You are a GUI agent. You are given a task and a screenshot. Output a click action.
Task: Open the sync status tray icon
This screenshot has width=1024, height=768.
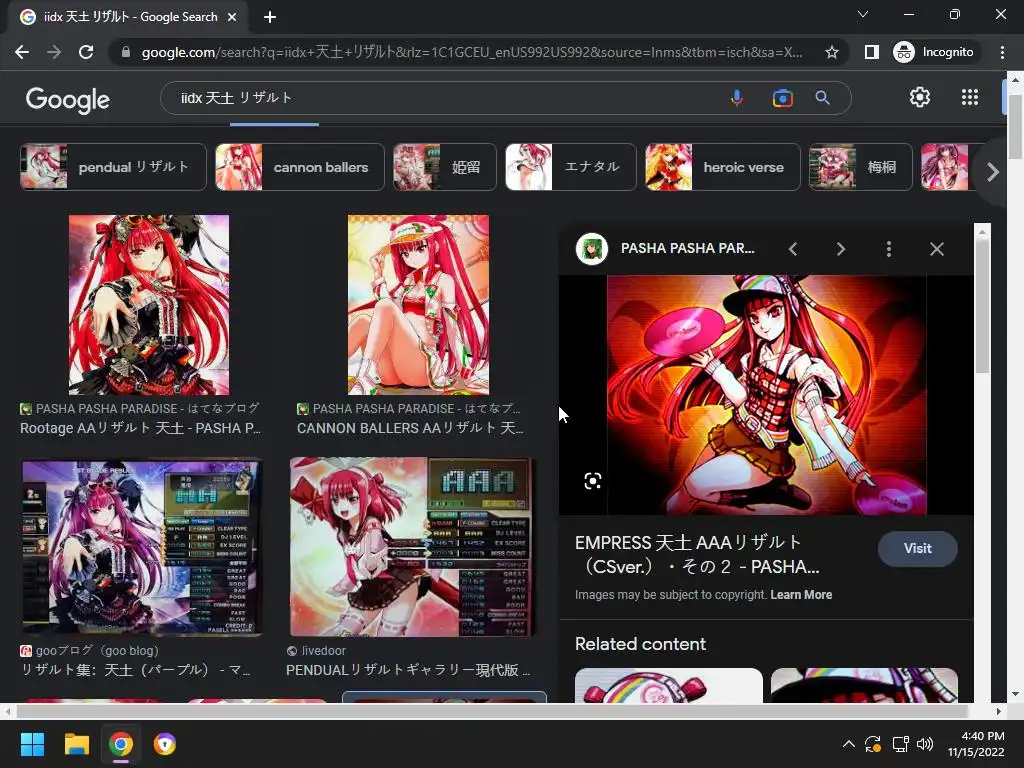tap(873, 744)
